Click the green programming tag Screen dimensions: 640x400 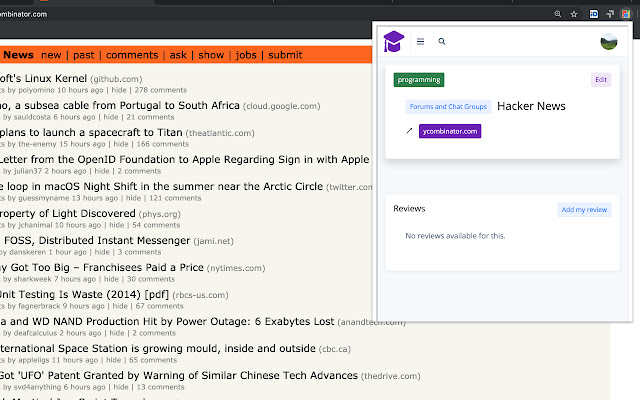(x=419, y=80)
